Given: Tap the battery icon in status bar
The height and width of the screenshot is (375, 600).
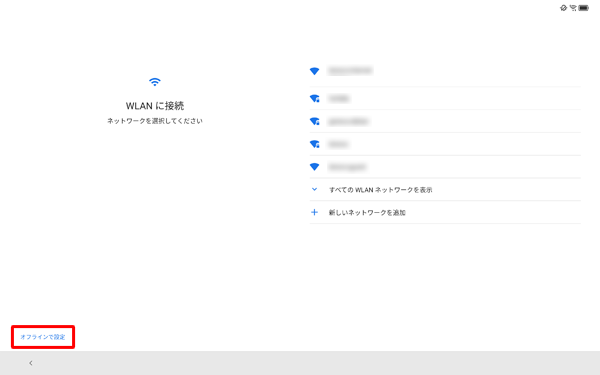Looking at the screenshot, I should pos(584,8).
